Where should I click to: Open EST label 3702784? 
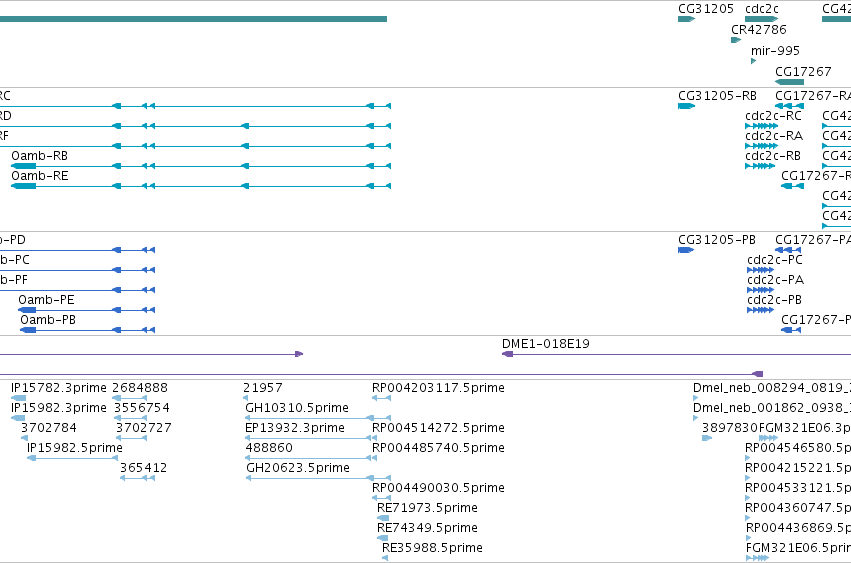tap(49, 428)
